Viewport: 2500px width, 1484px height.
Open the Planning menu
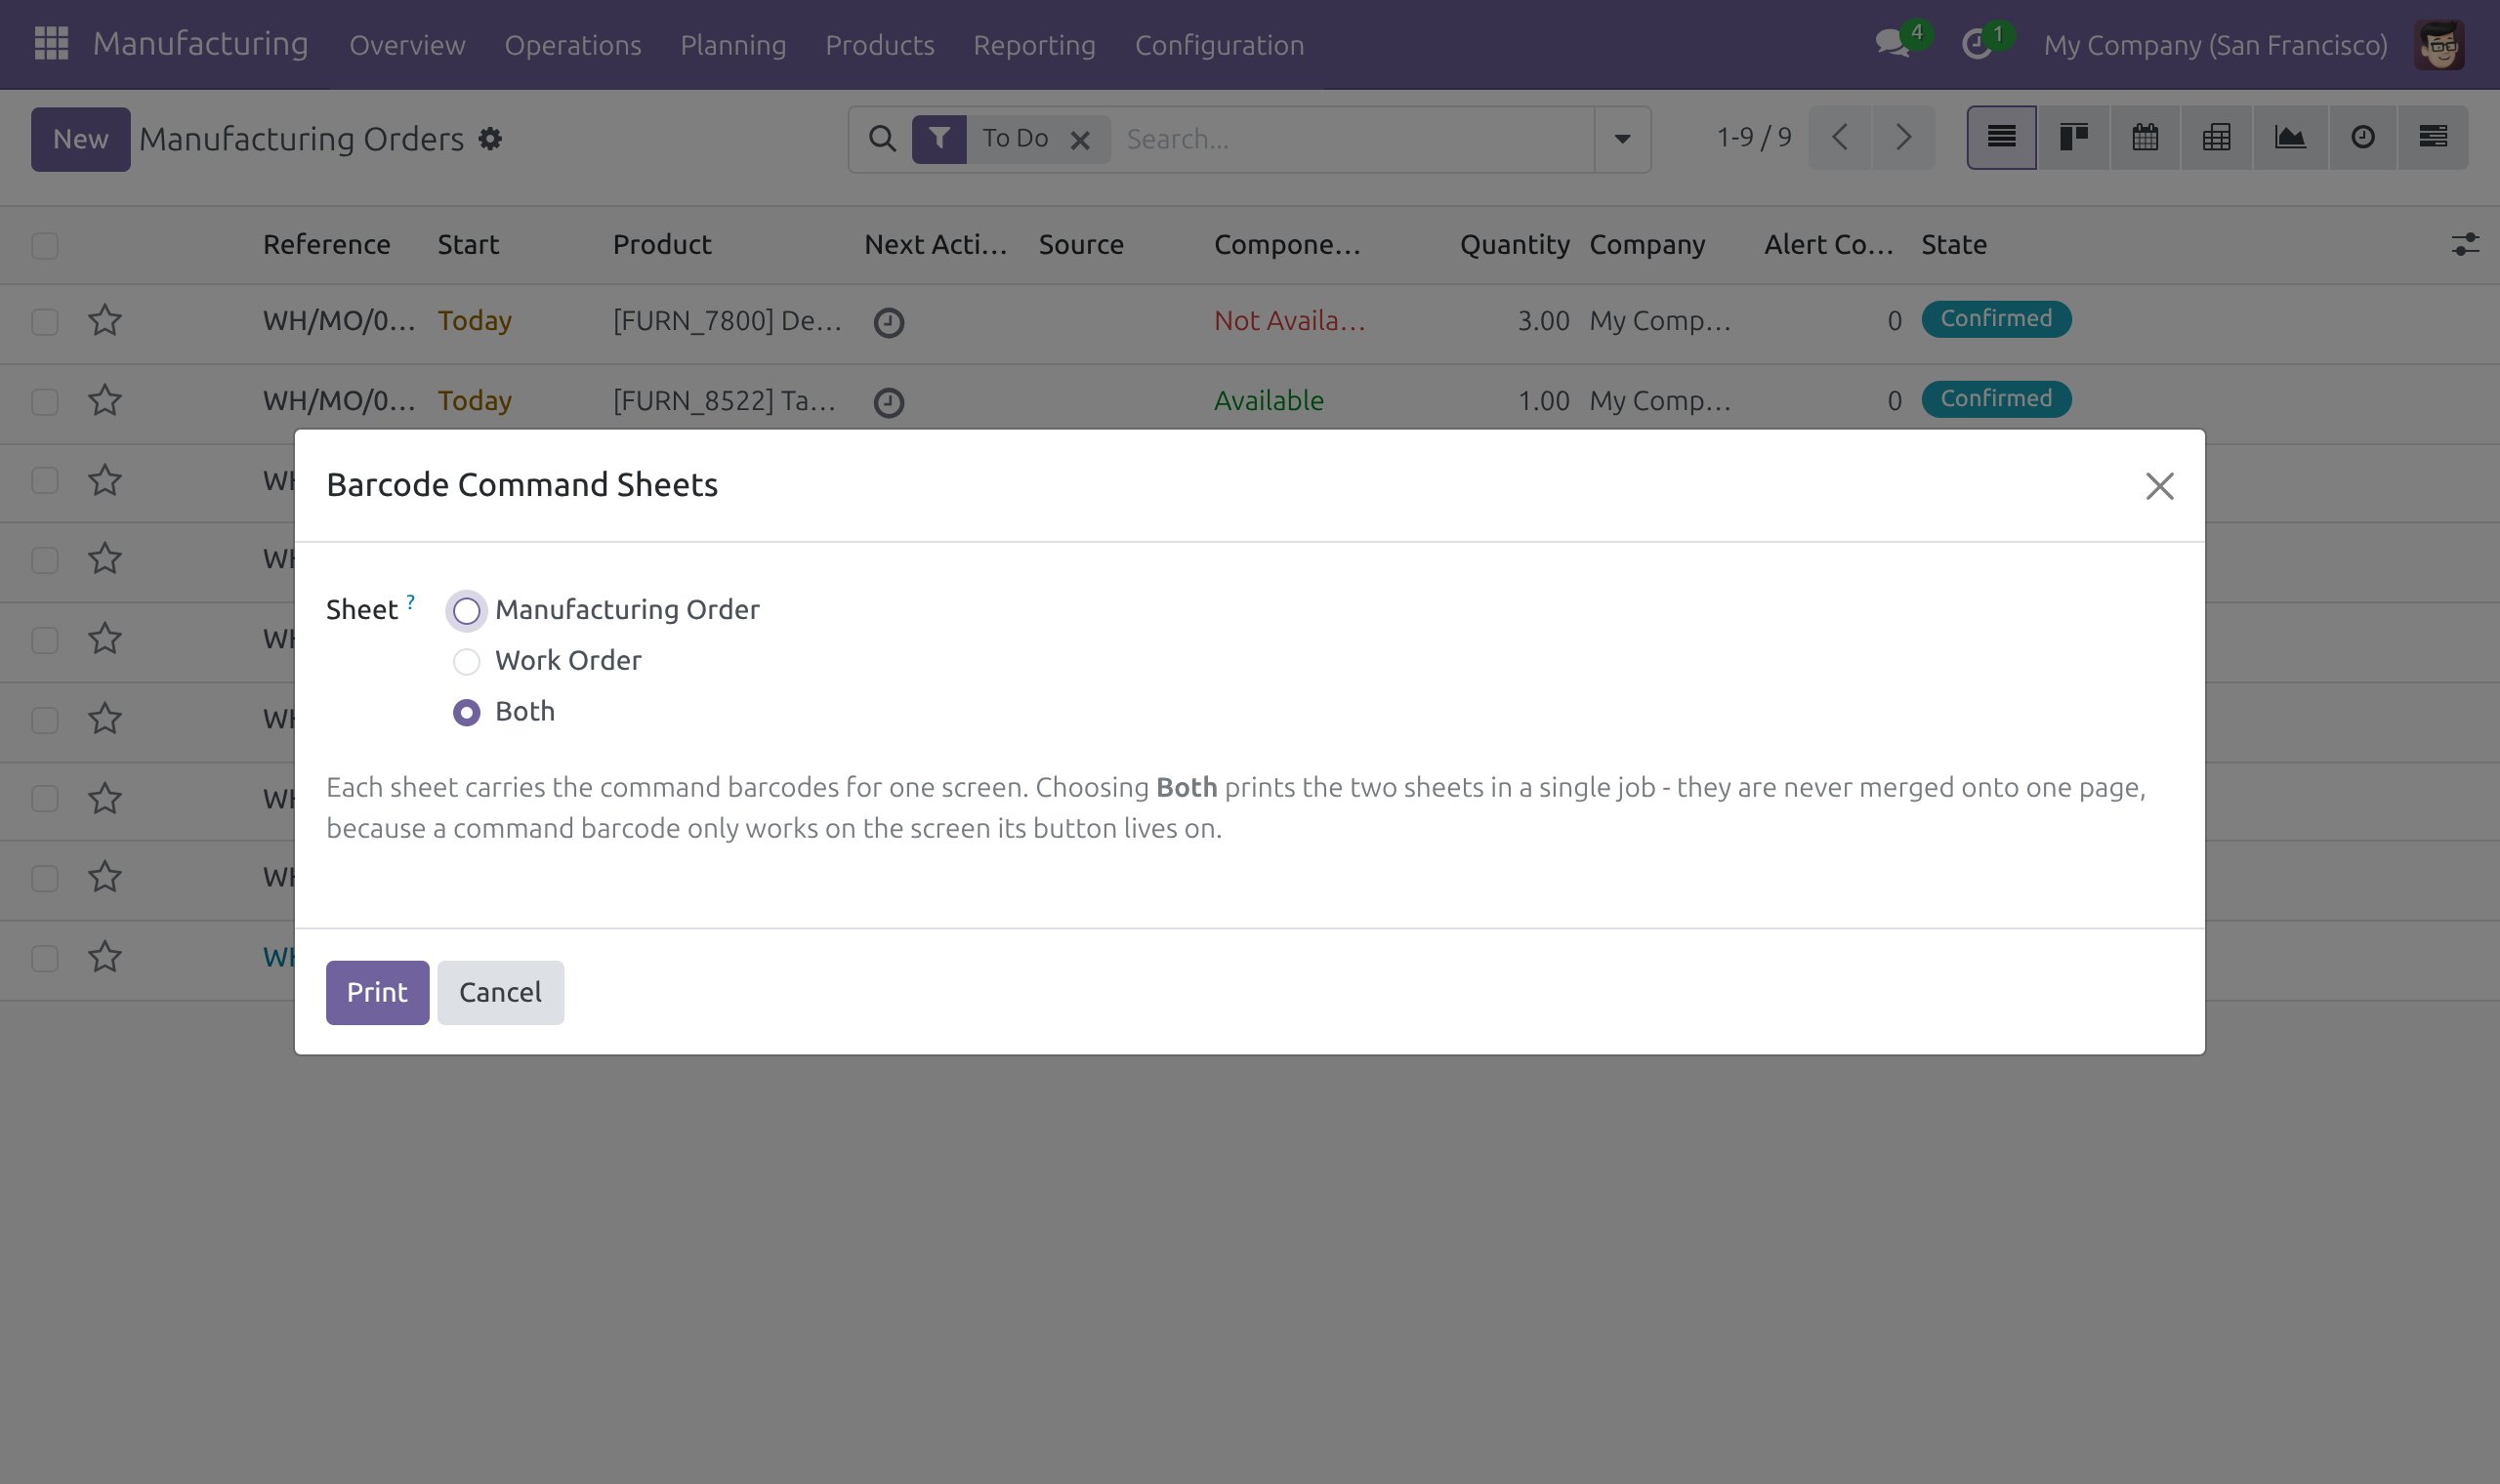[733, 45]
